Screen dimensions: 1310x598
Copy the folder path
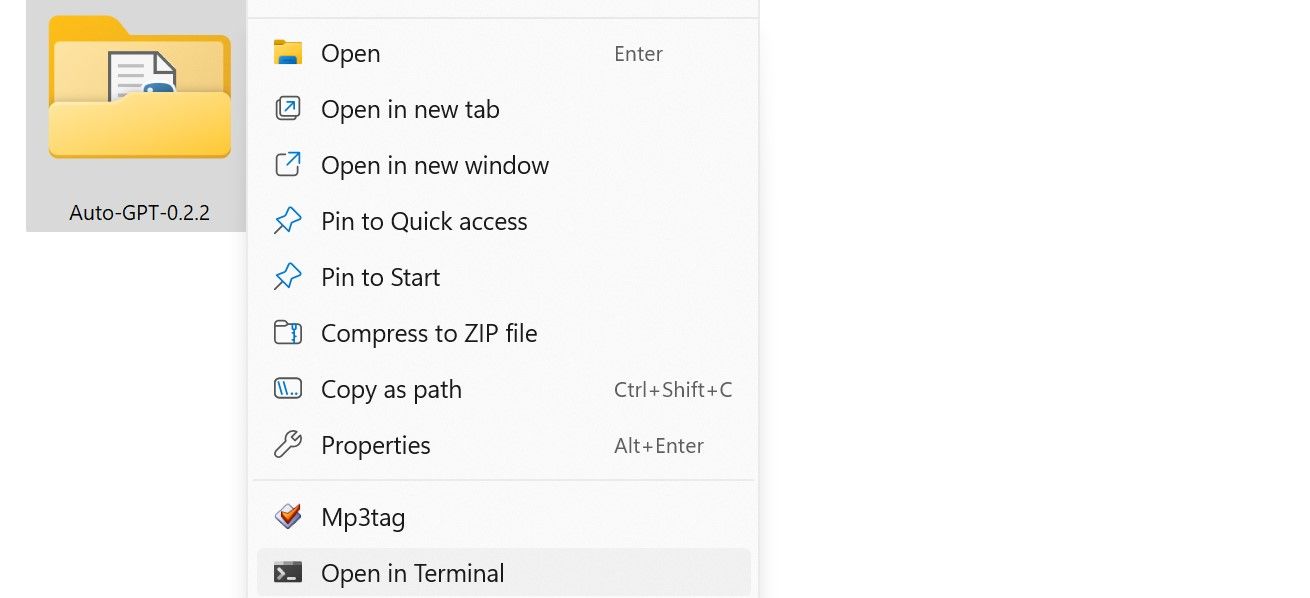pos(391,389)
